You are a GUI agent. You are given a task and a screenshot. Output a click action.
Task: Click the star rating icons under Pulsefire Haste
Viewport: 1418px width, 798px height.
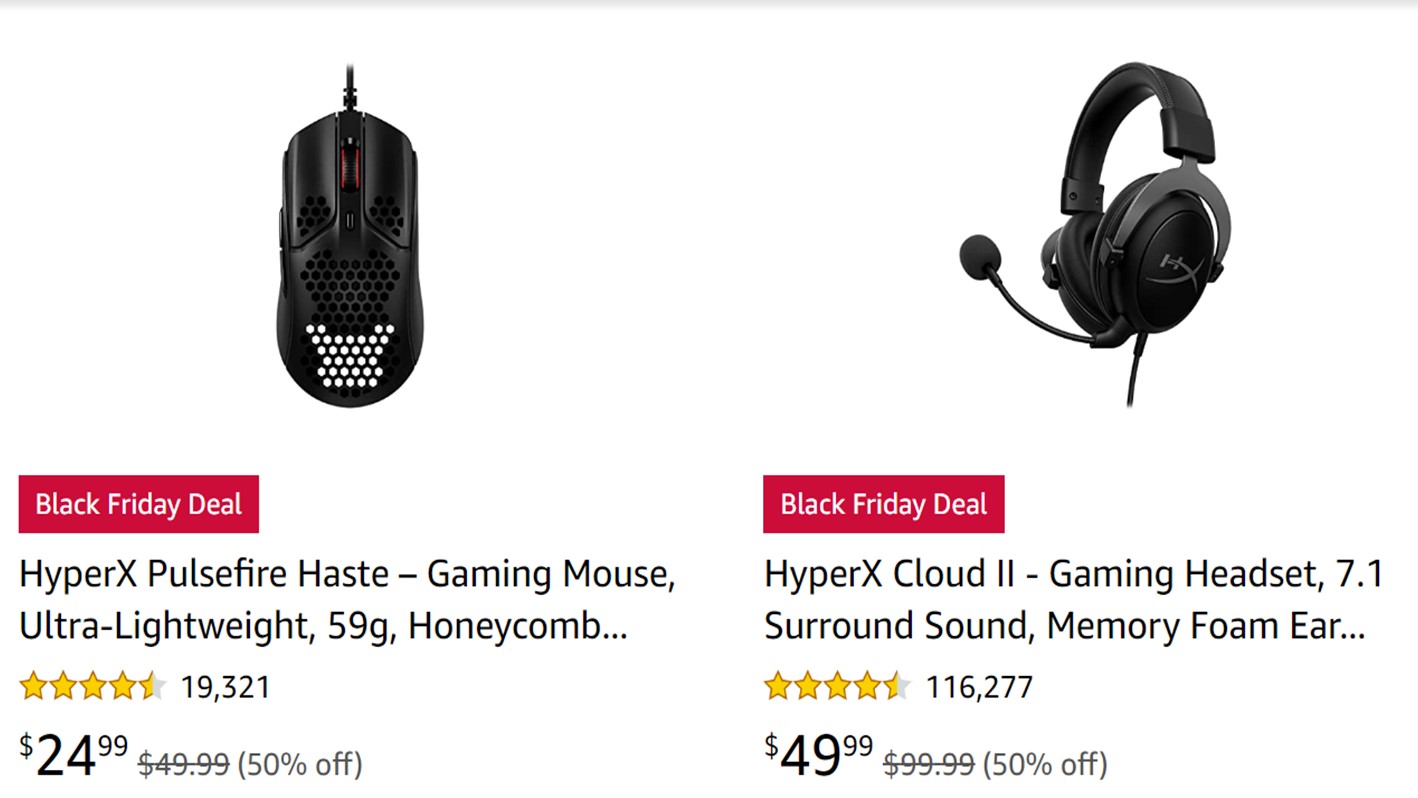(x=92, y=687)
